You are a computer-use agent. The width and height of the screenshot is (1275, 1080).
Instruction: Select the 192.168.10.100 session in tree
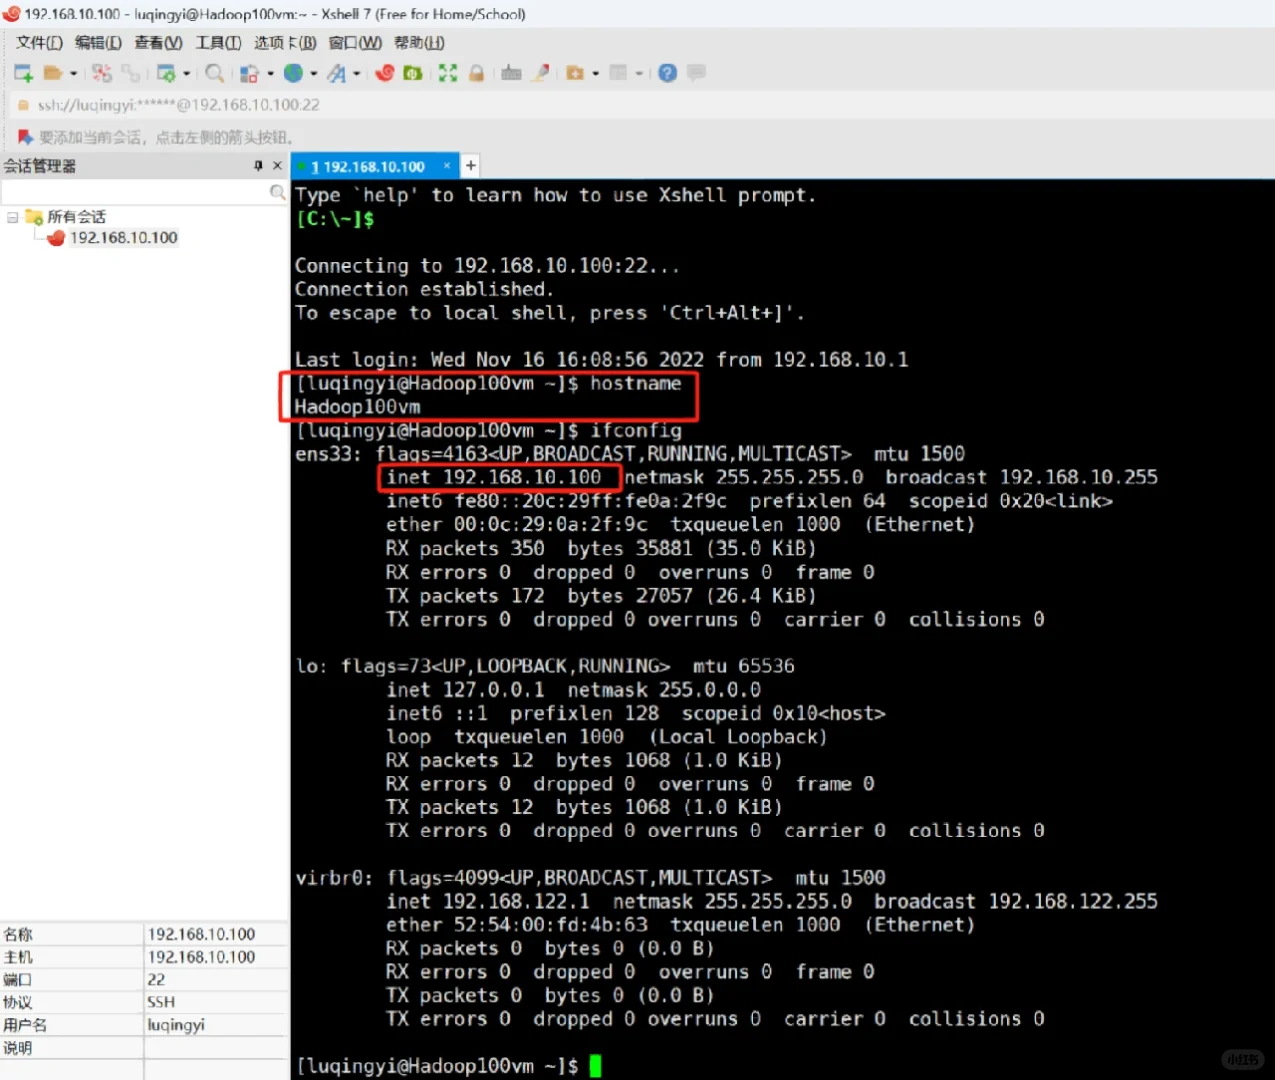pos(123,237)
